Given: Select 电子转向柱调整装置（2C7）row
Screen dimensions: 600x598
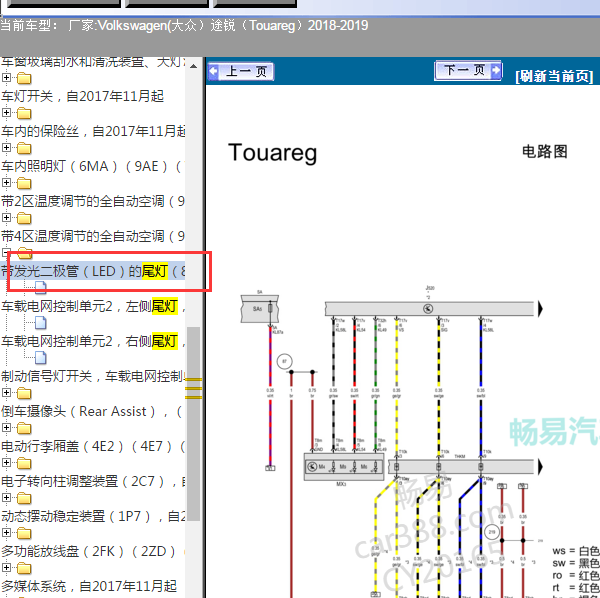Looking at the screenshot, I should pyautogui.click(x=93, y=481).
